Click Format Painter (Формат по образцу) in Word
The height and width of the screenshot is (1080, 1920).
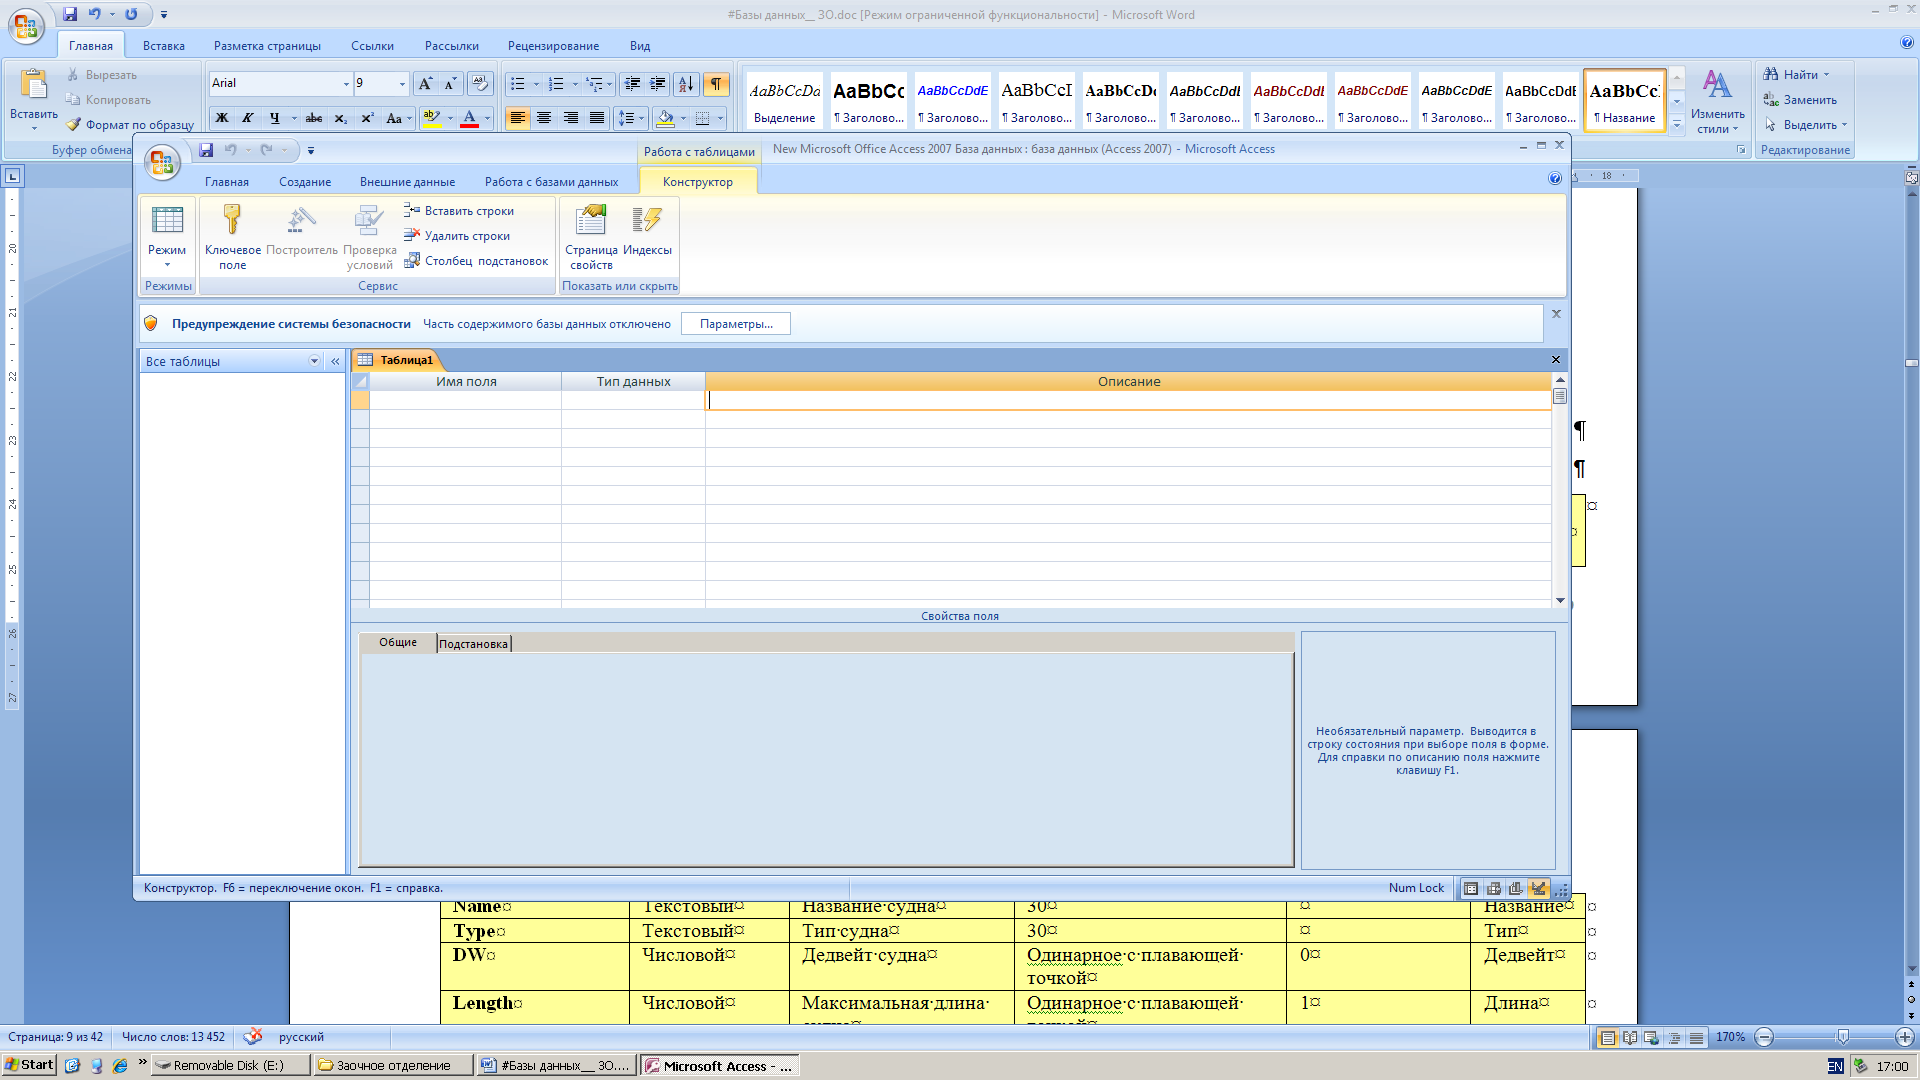(130, 124)
